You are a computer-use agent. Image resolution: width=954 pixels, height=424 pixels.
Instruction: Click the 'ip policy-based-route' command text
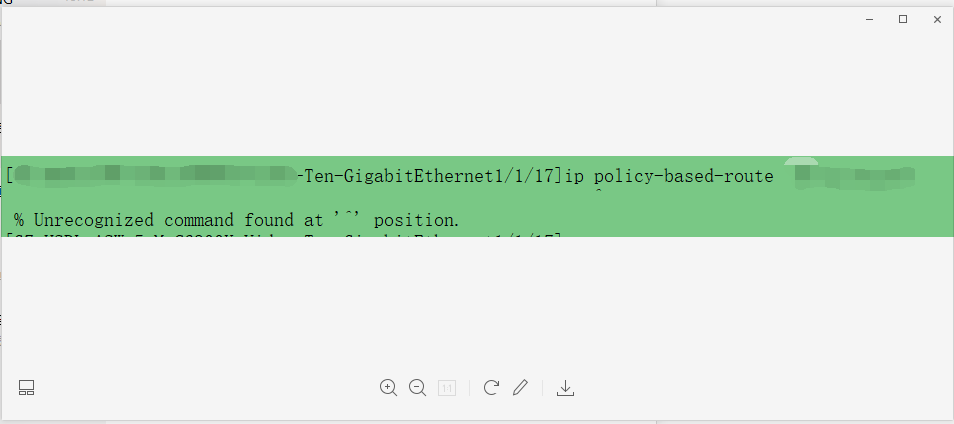coord(669,177)
